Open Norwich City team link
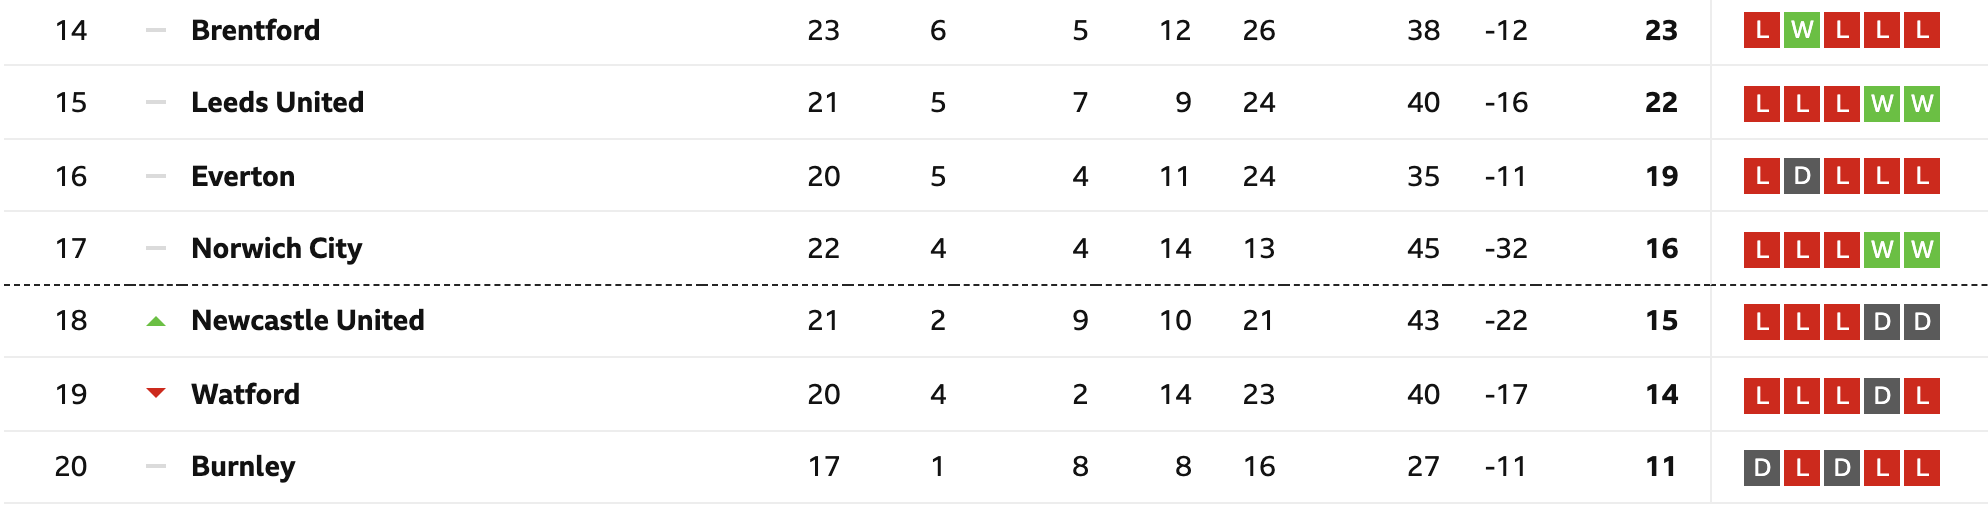 pyautogui.click(x=277, y=249)
